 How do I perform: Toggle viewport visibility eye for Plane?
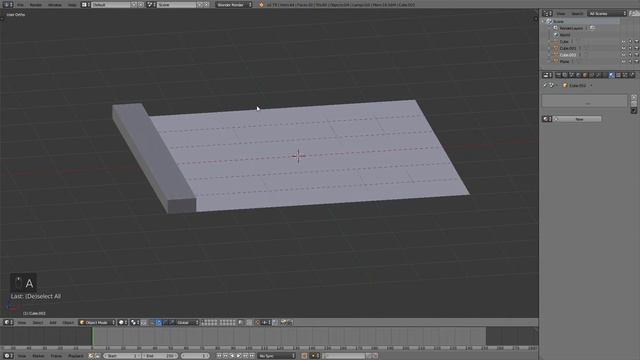click(x=623, y=61)
